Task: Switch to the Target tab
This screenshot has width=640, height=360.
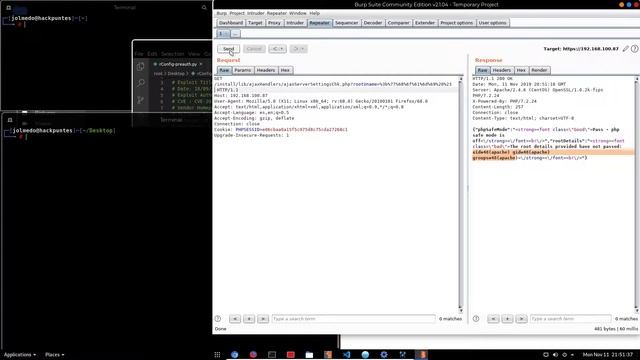Action: 255,23
